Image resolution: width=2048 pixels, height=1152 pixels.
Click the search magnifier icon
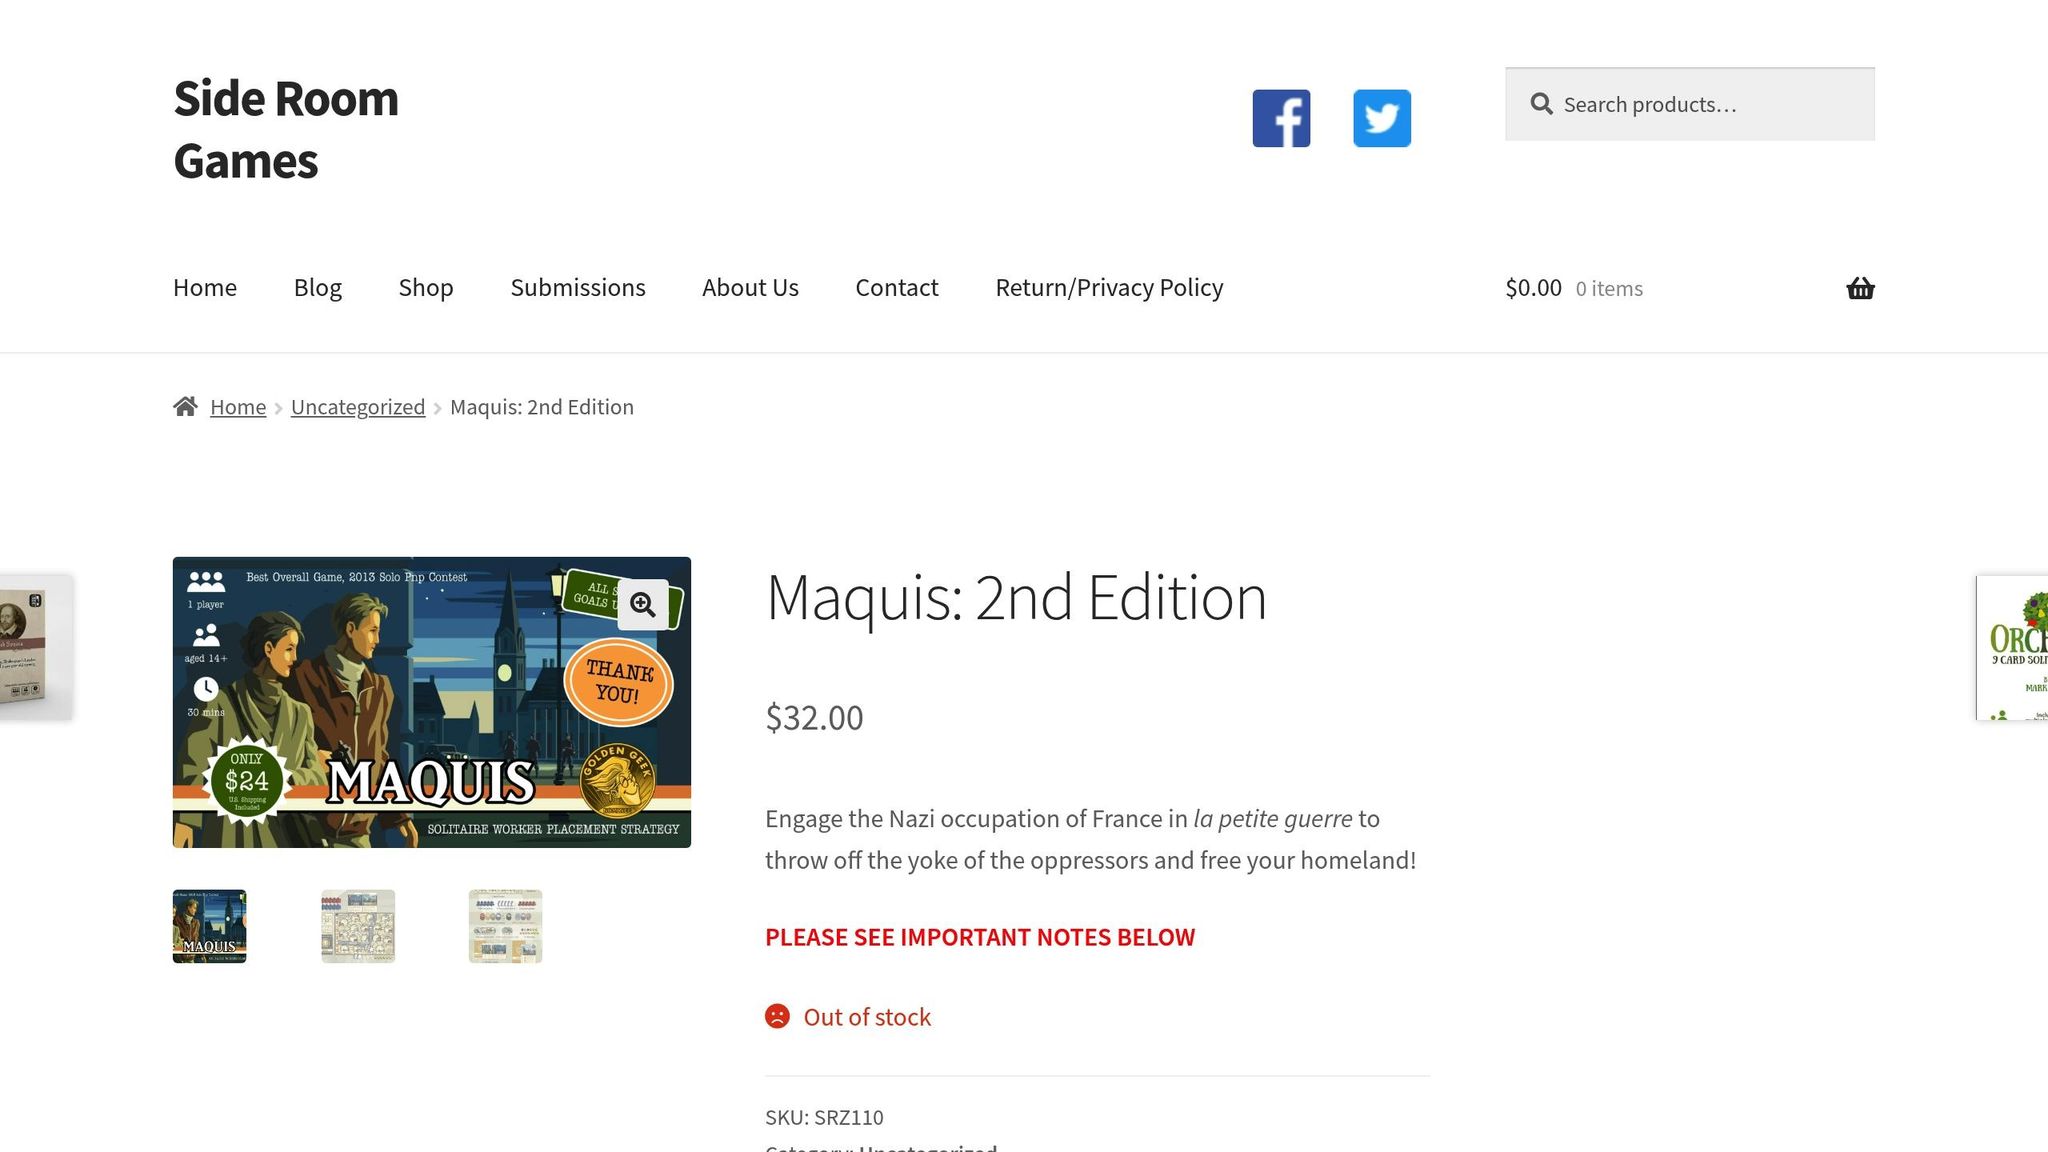point(1541,104)
